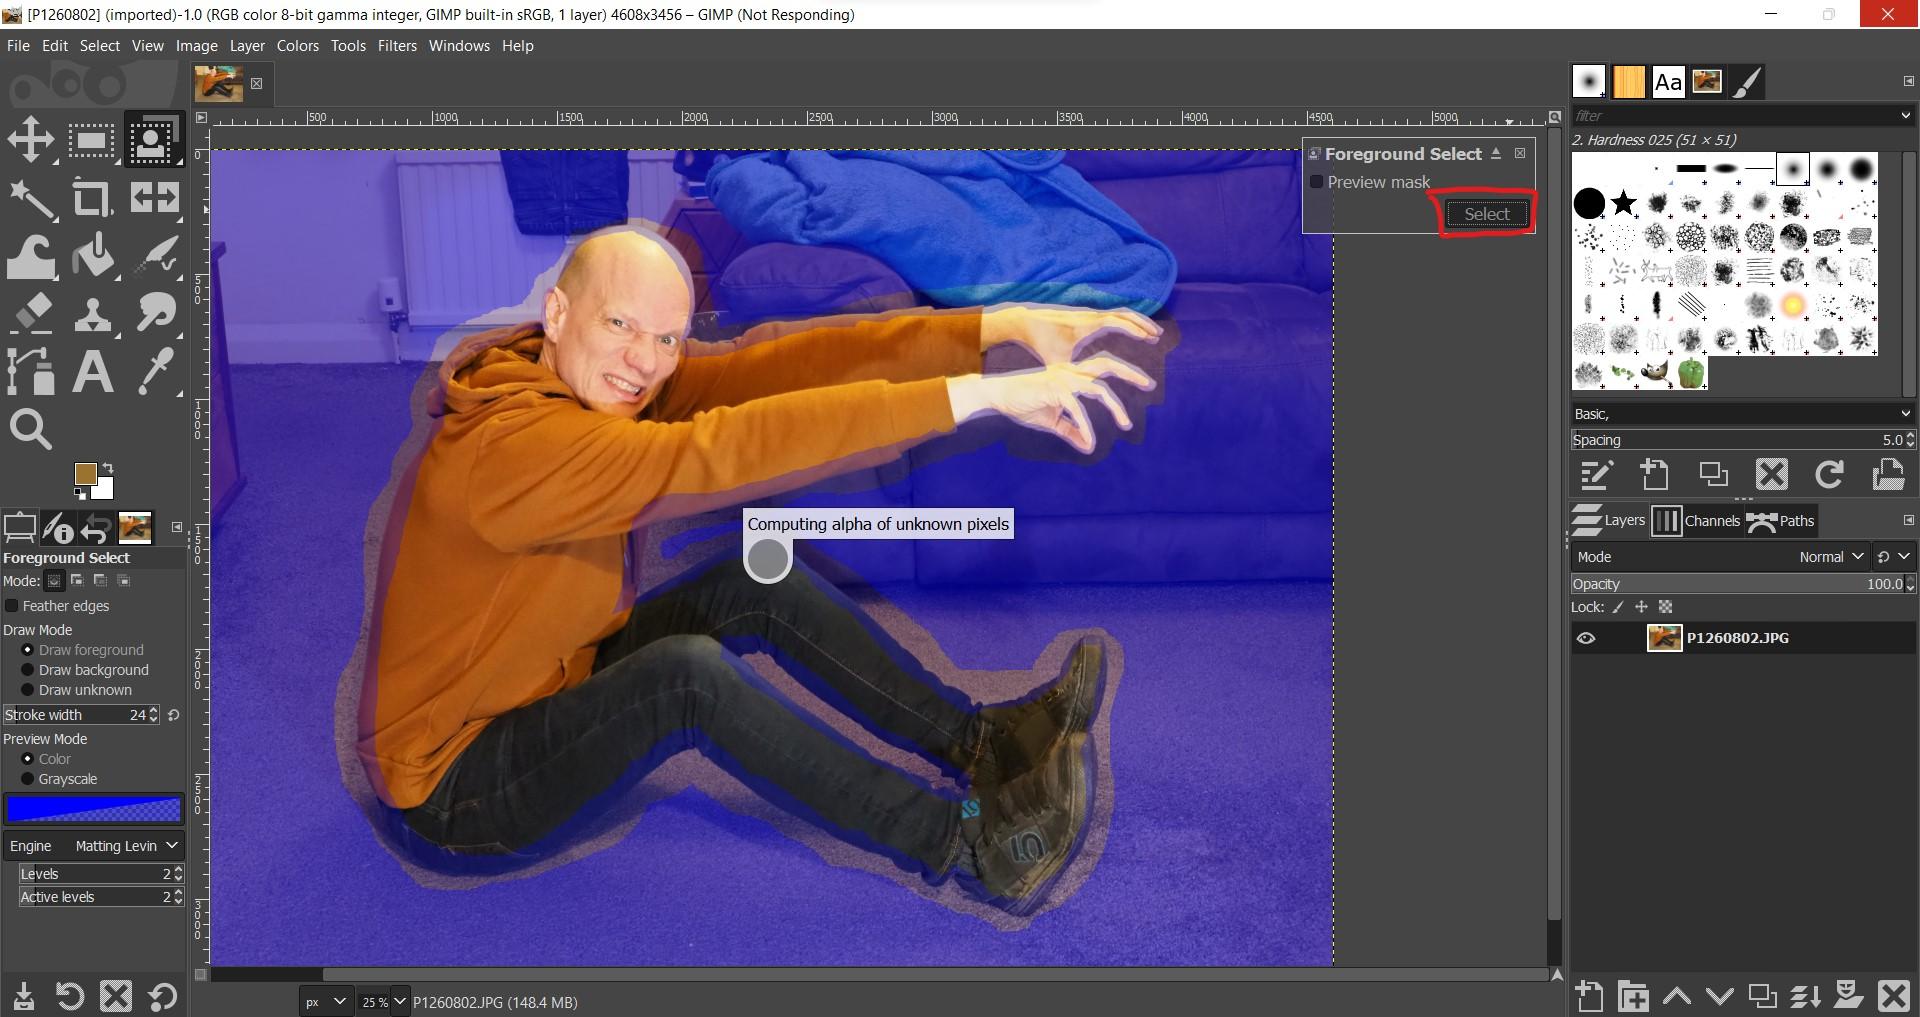Screen dimensions: 1920x1017
Task: Select the Grayscale preview mode
Action: point(29,778)
